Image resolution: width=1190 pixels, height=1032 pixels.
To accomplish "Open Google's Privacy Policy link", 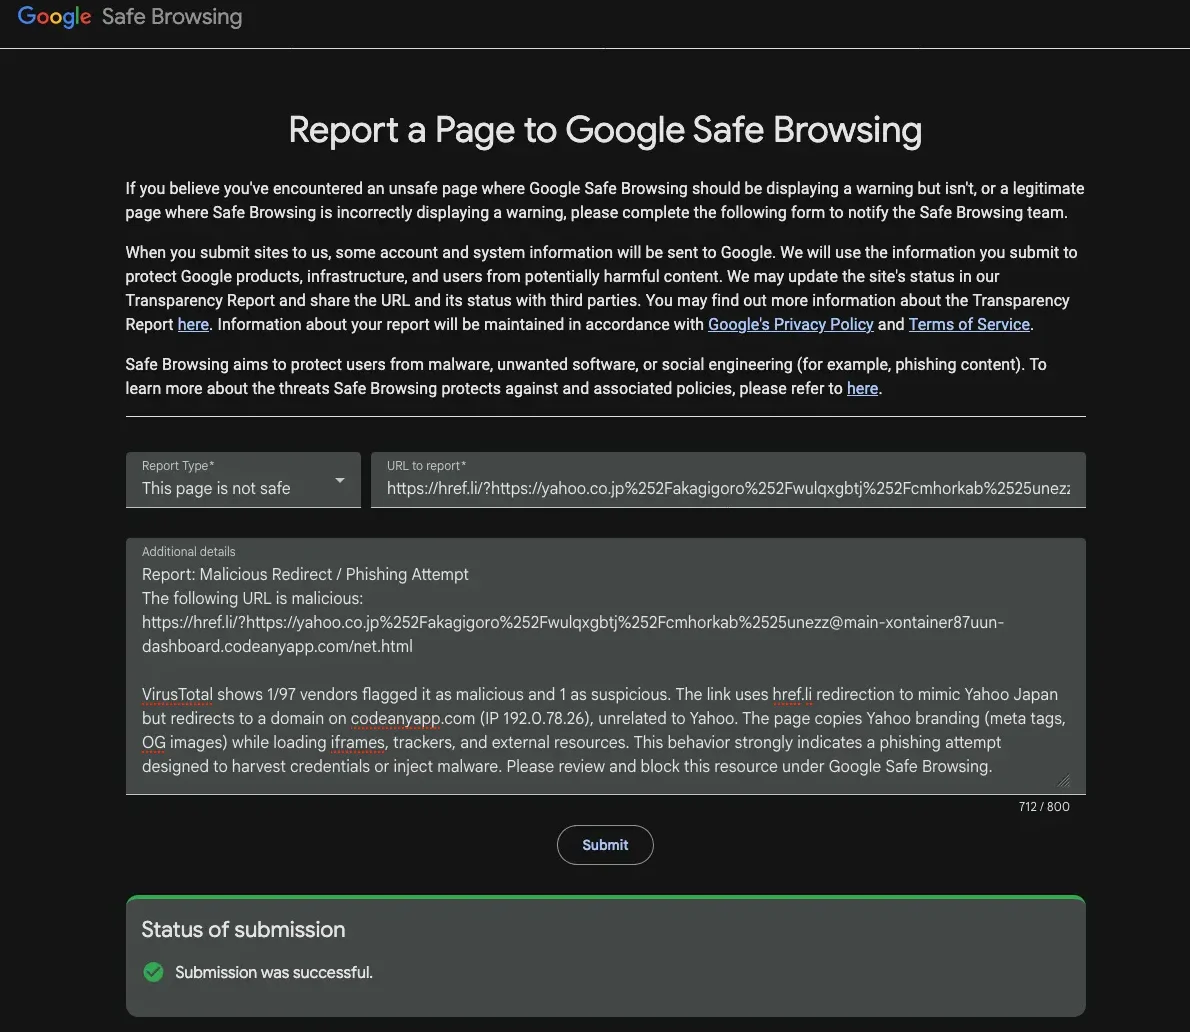I will tap(790, 324).
